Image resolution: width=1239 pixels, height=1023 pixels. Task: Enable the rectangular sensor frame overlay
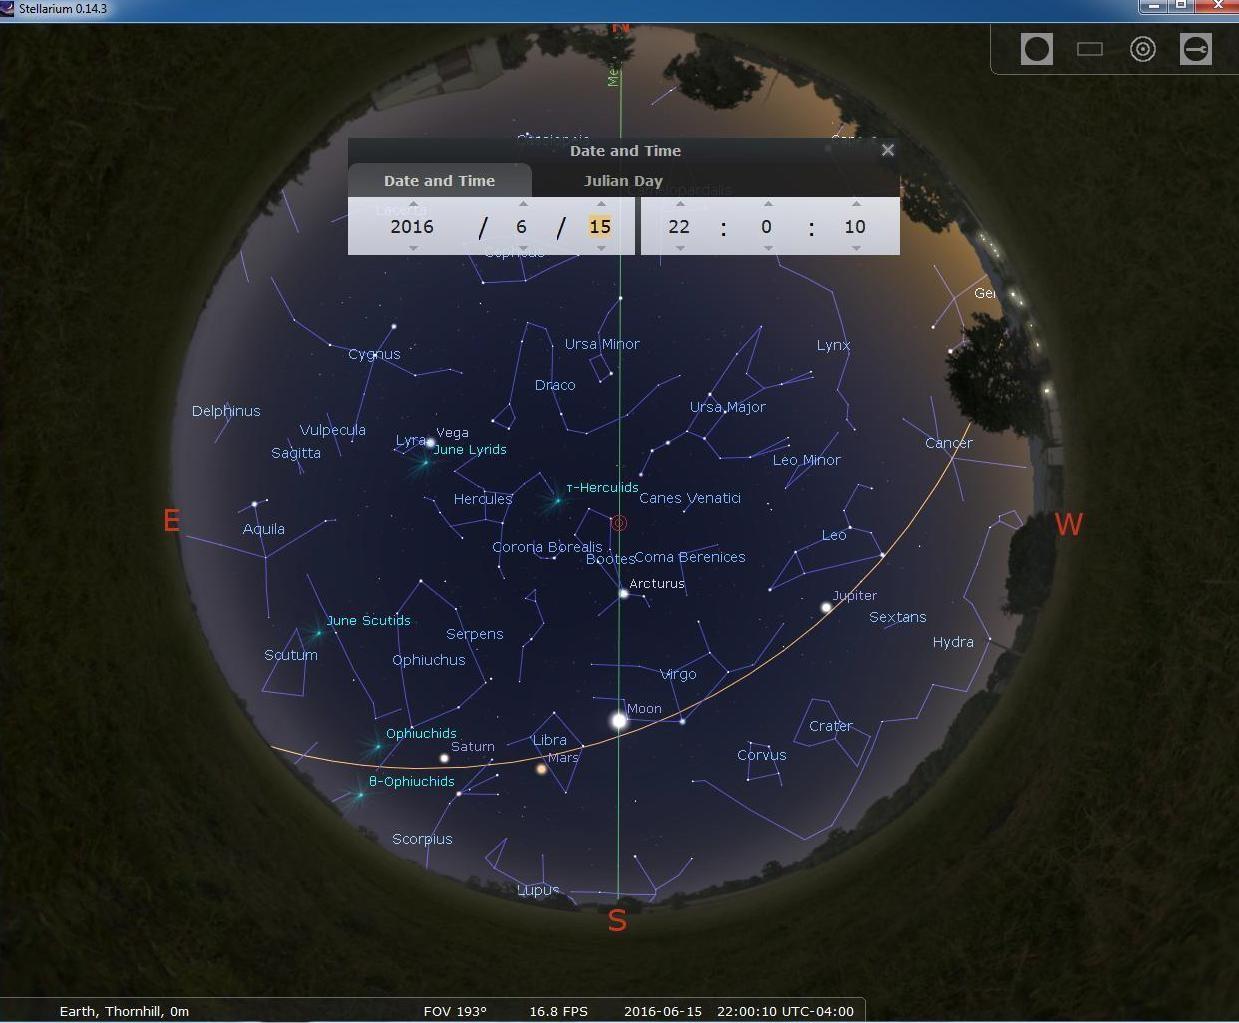pyautogui.click(x=1089, y=49)
